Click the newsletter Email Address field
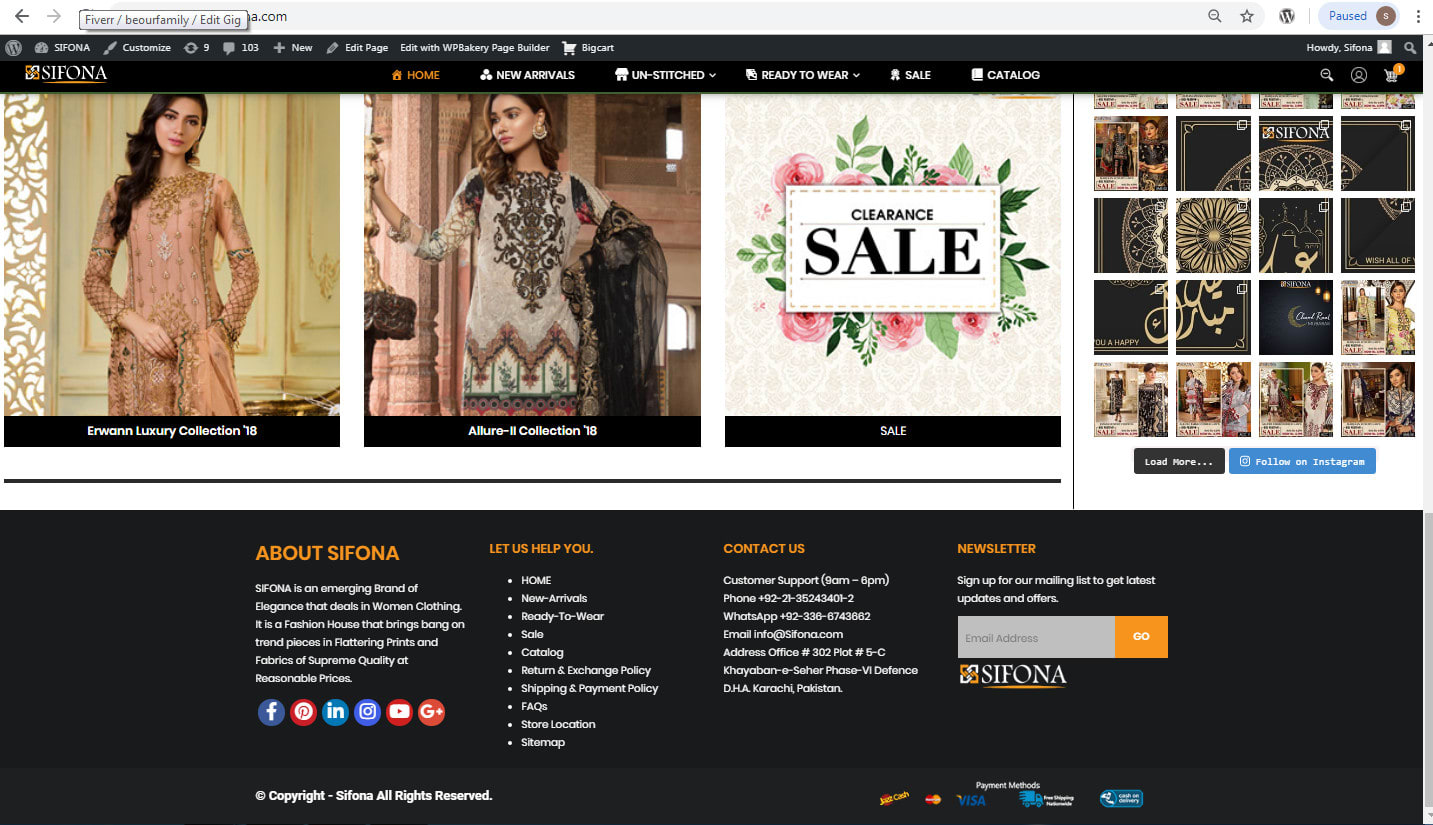This screenshot has height=825, width=1433. click(x=1036, y=637)
